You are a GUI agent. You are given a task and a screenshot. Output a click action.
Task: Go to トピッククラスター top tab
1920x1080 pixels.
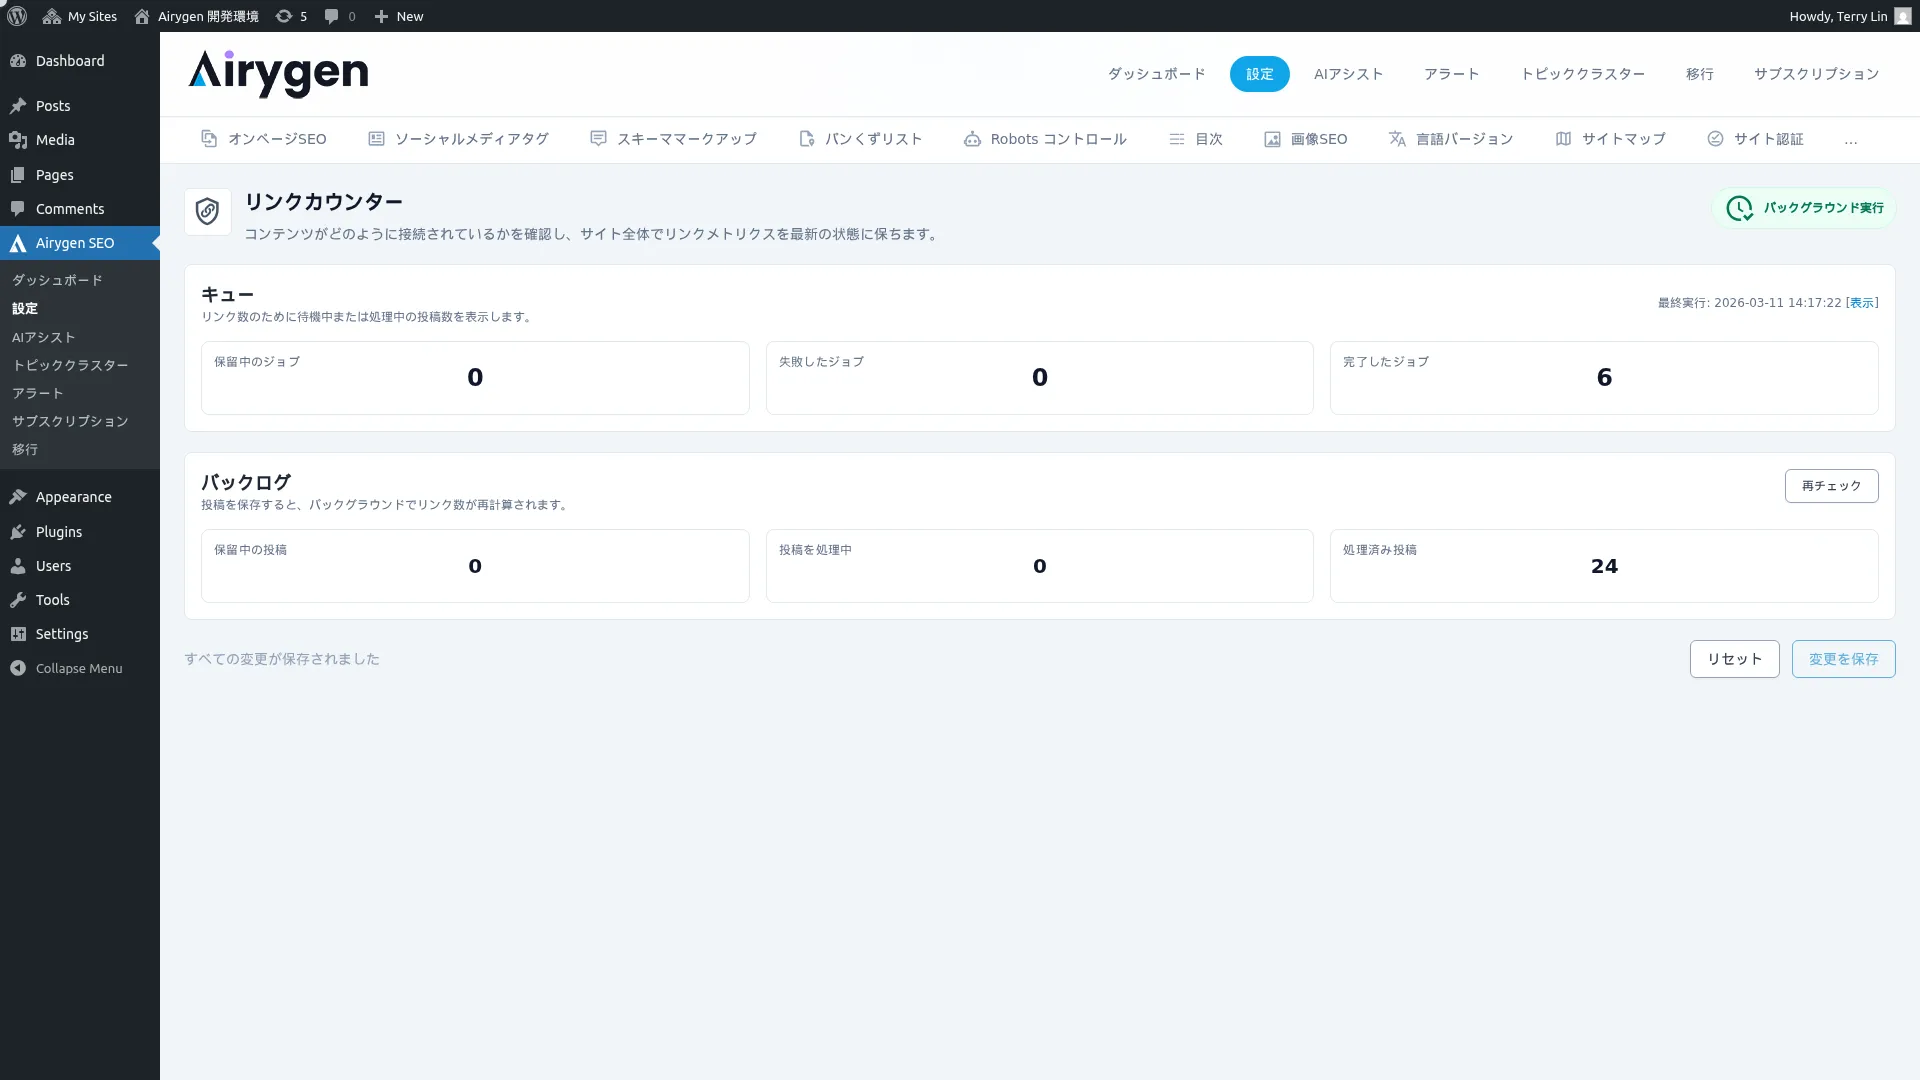1583,74
